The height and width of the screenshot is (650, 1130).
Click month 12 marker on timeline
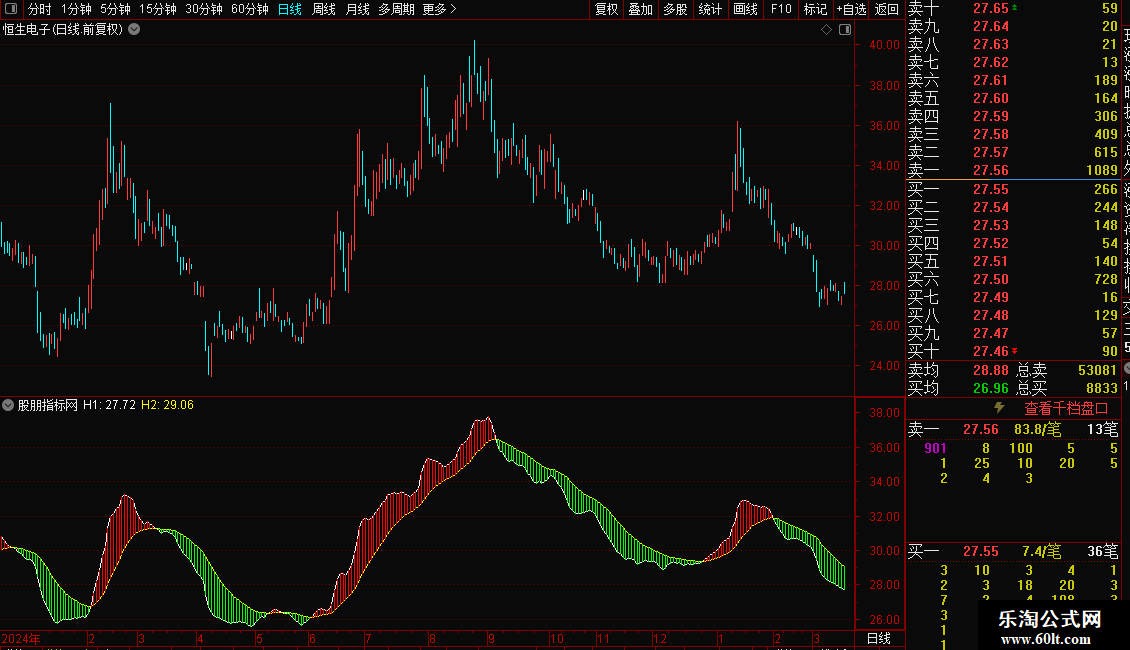click(659, 638)
